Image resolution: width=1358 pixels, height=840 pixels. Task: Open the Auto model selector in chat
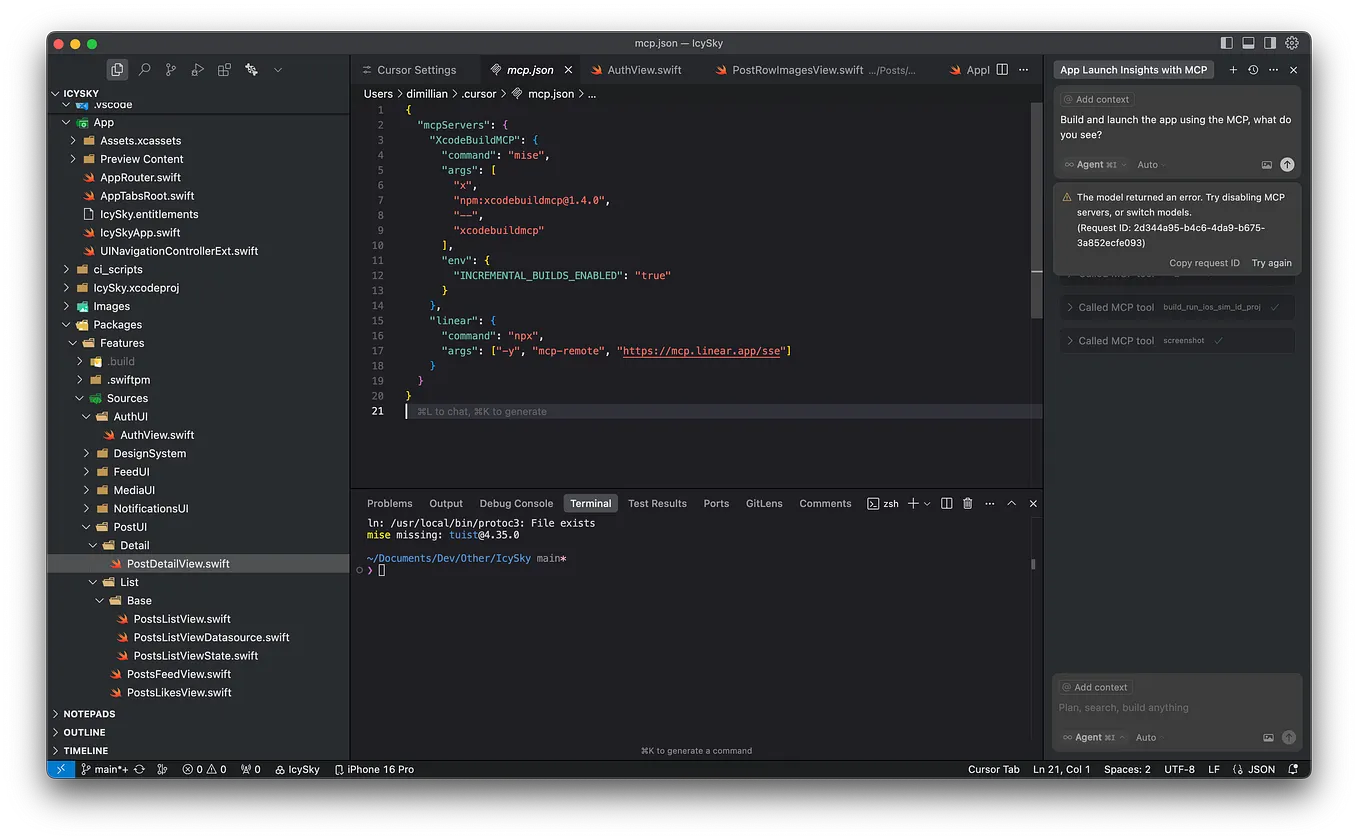coord(1146,737)
